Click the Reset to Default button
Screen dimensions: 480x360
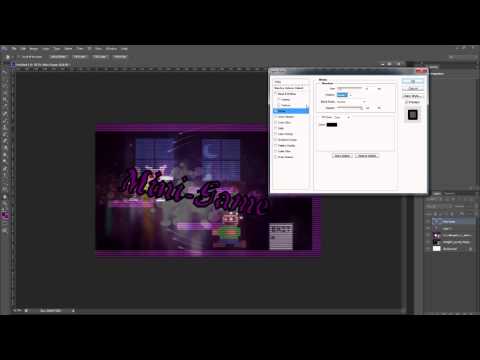click(367, 156)
